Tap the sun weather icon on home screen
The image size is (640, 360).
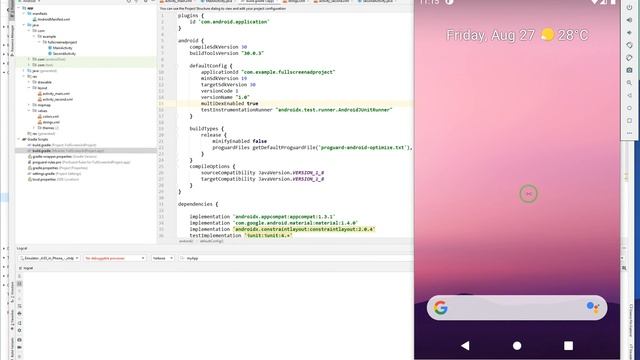click(x=547, y=35)
